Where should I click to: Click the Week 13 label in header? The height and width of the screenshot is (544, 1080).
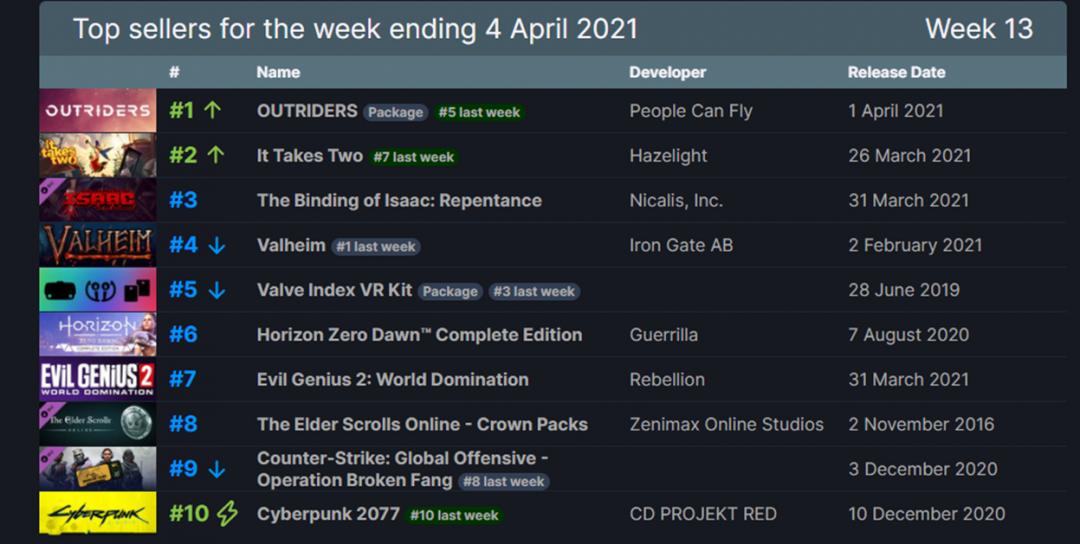point(979,29)
